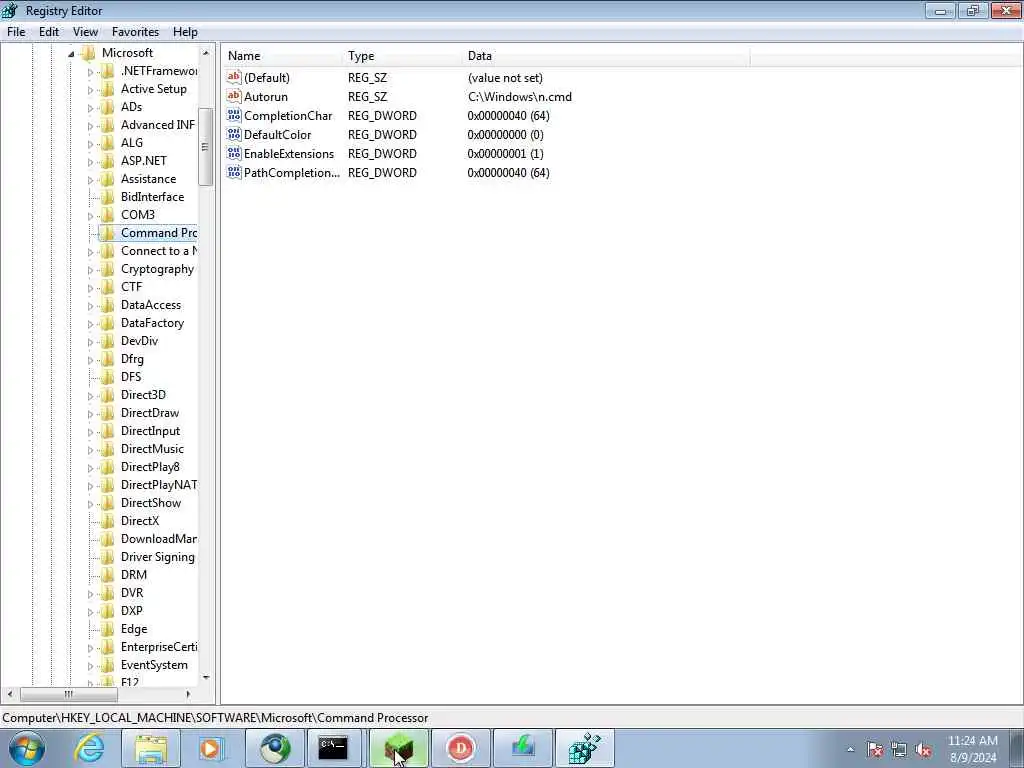Open the blue lightning taskbar app
Screen dimensions: 1024x768
[x=523, y=748]
